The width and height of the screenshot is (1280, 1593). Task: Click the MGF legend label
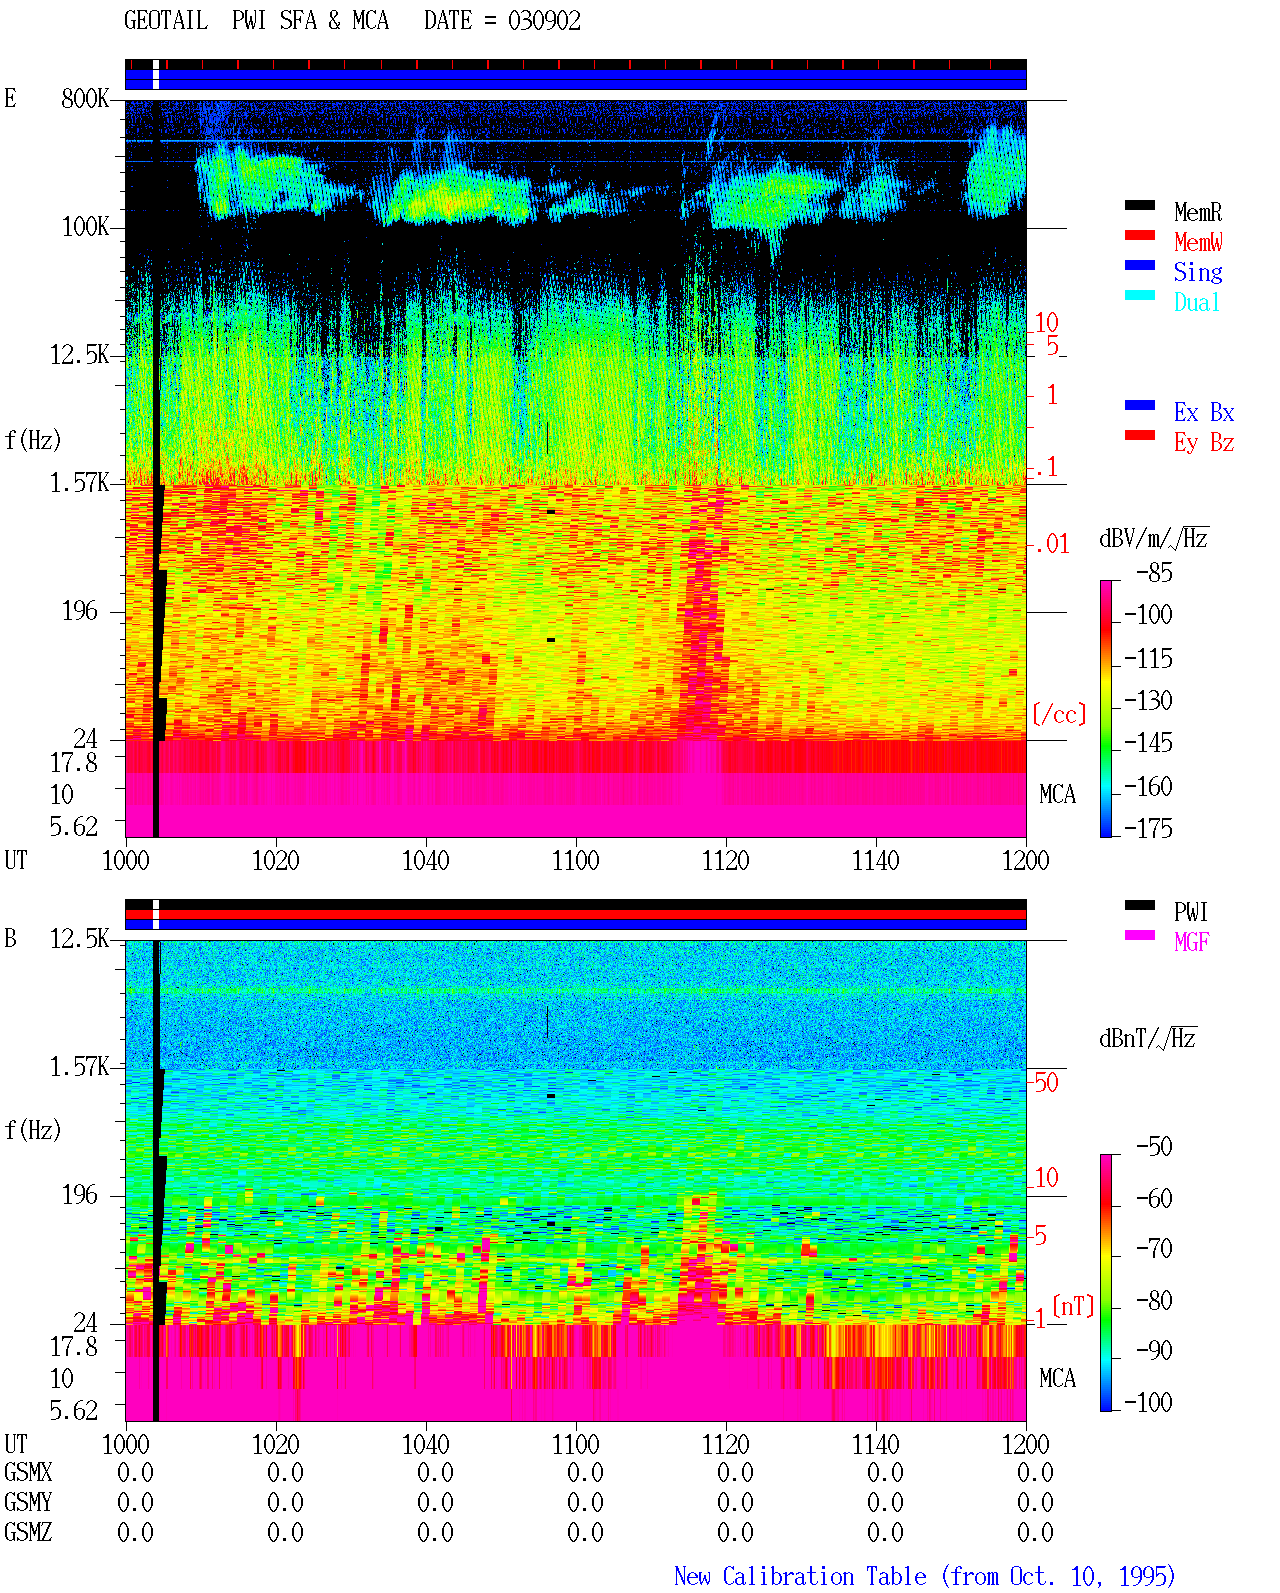coord(1192,942)
